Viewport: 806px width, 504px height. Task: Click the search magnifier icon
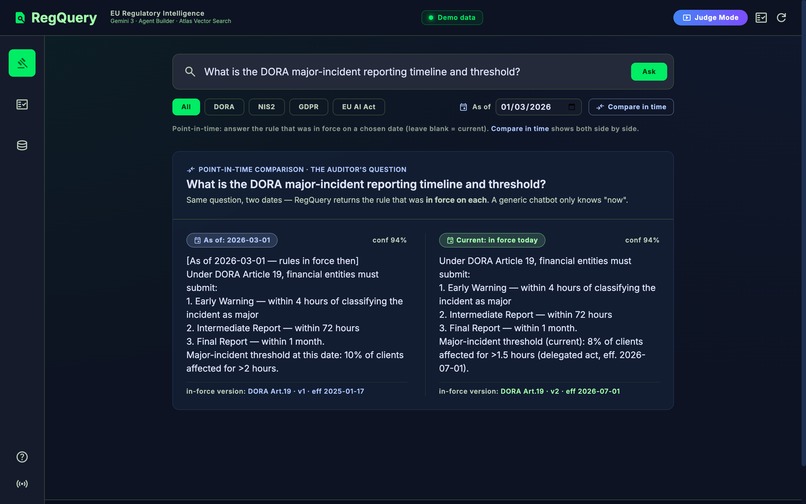point(190,71)
